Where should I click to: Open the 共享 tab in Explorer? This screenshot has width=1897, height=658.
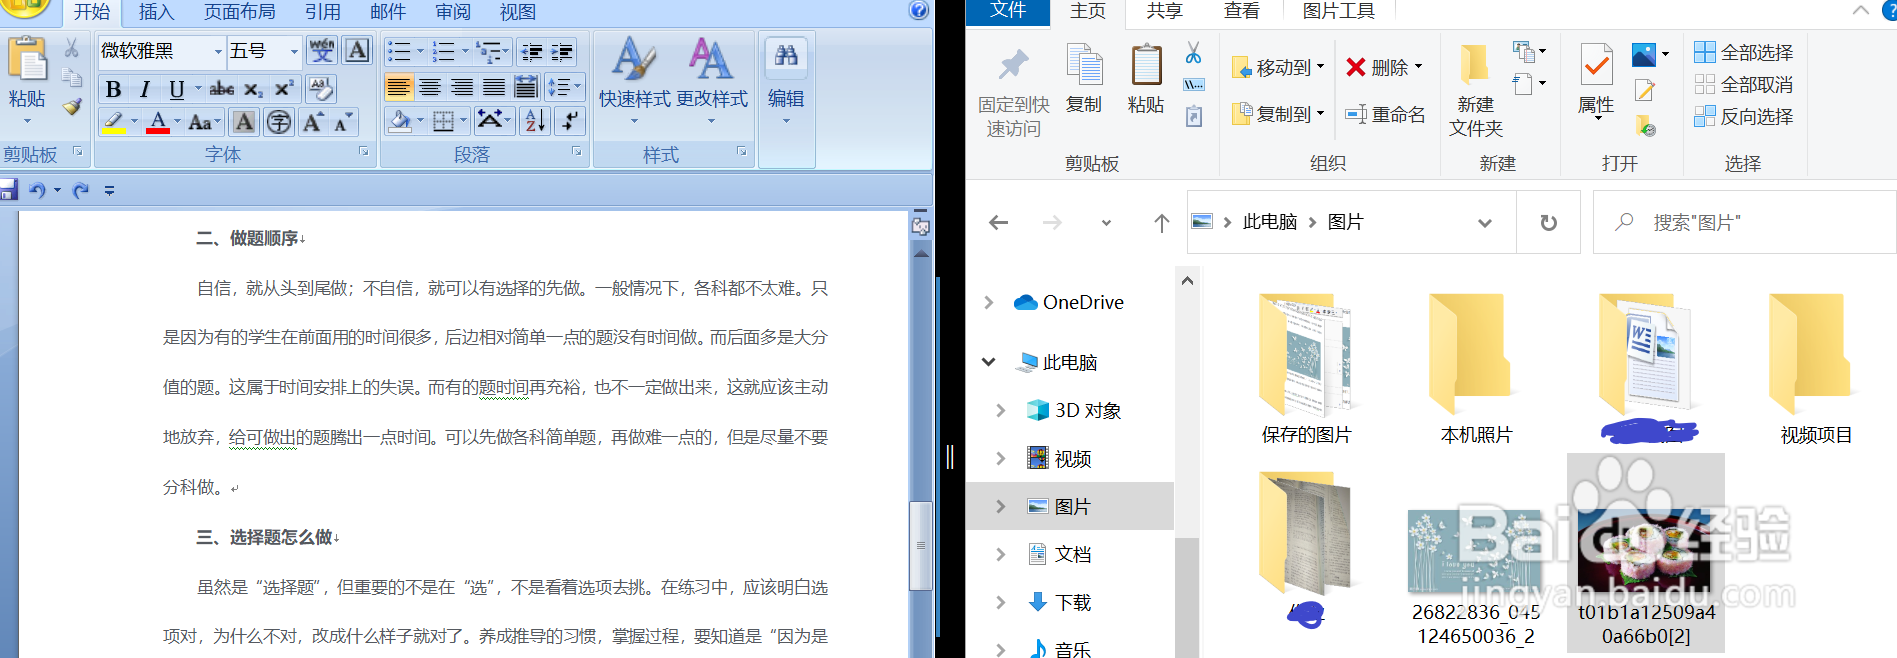(1164, 11)
